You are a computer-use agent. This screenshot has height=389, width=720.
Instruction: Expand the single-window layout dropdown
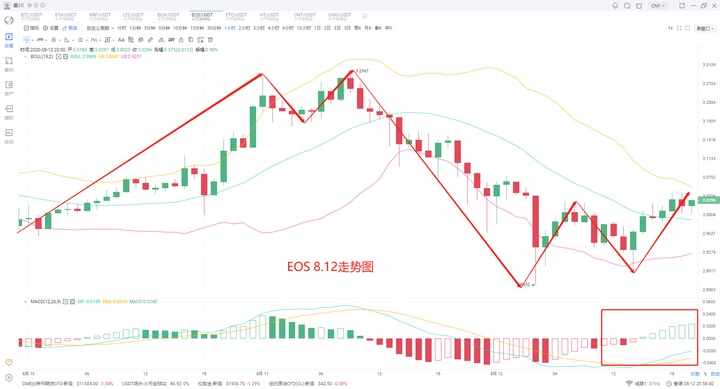705,28
